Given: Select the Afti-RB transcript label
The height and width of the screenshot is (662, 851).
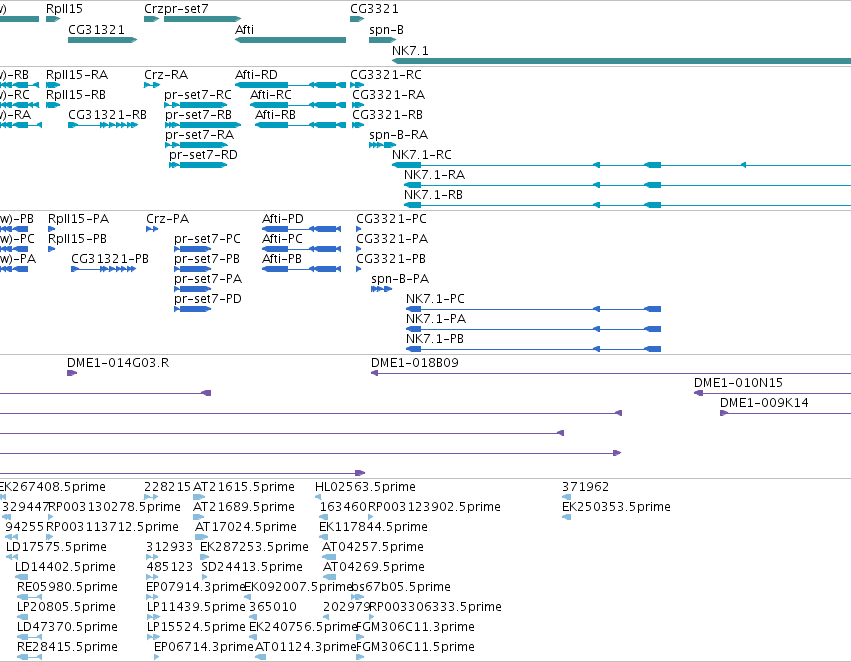Looking at the screenshot, I should pos(276,114).
